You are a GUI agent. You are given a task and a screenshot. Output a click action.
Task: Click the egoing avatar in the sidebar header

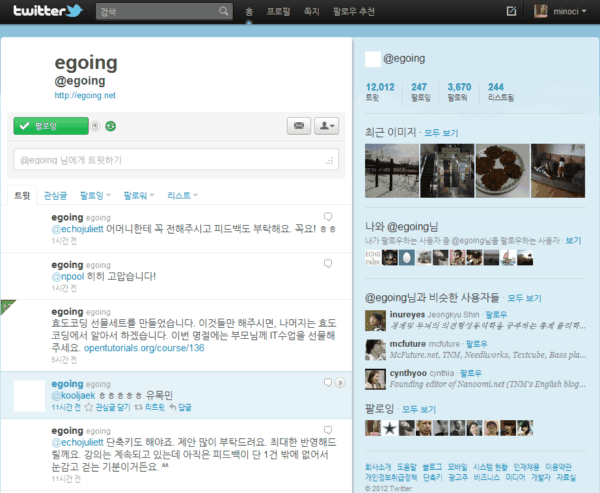tap(373, 59)
